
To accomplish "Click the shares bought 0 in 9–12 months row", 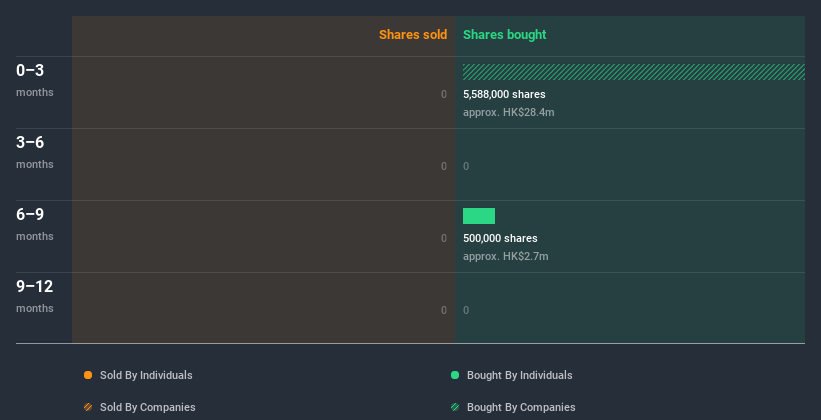I will 466,311.
